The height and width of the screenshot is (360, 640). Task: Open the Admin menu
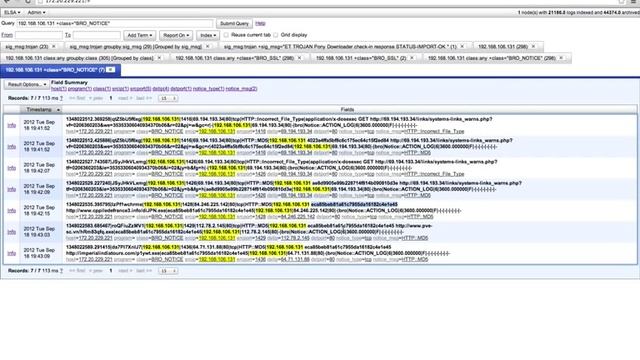coord(36,13)
